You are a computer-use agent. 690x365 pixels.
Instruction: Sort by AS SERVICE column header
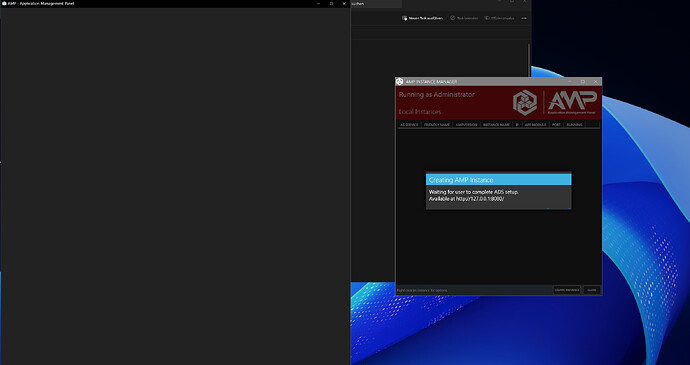(x=409, y=125)
